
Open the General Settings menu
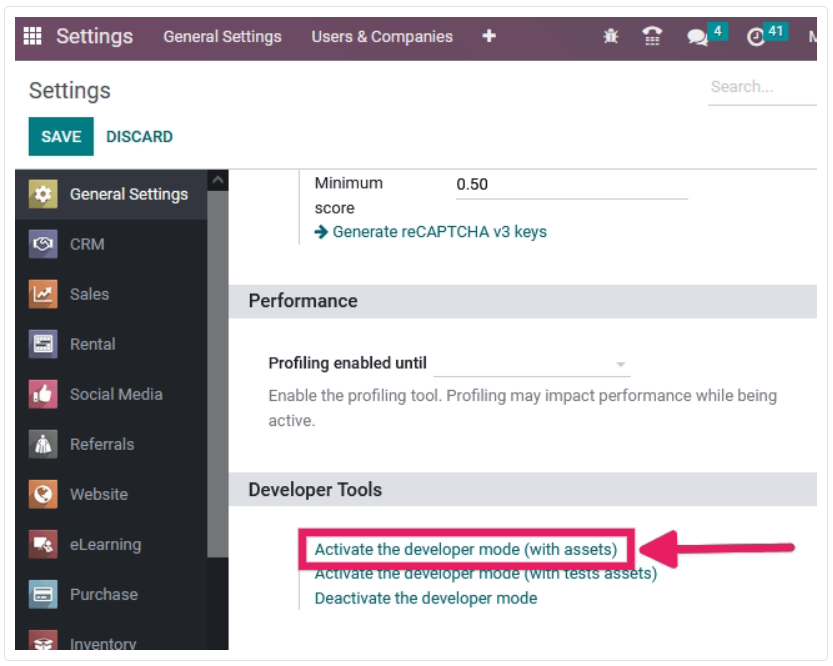[222, 37]
